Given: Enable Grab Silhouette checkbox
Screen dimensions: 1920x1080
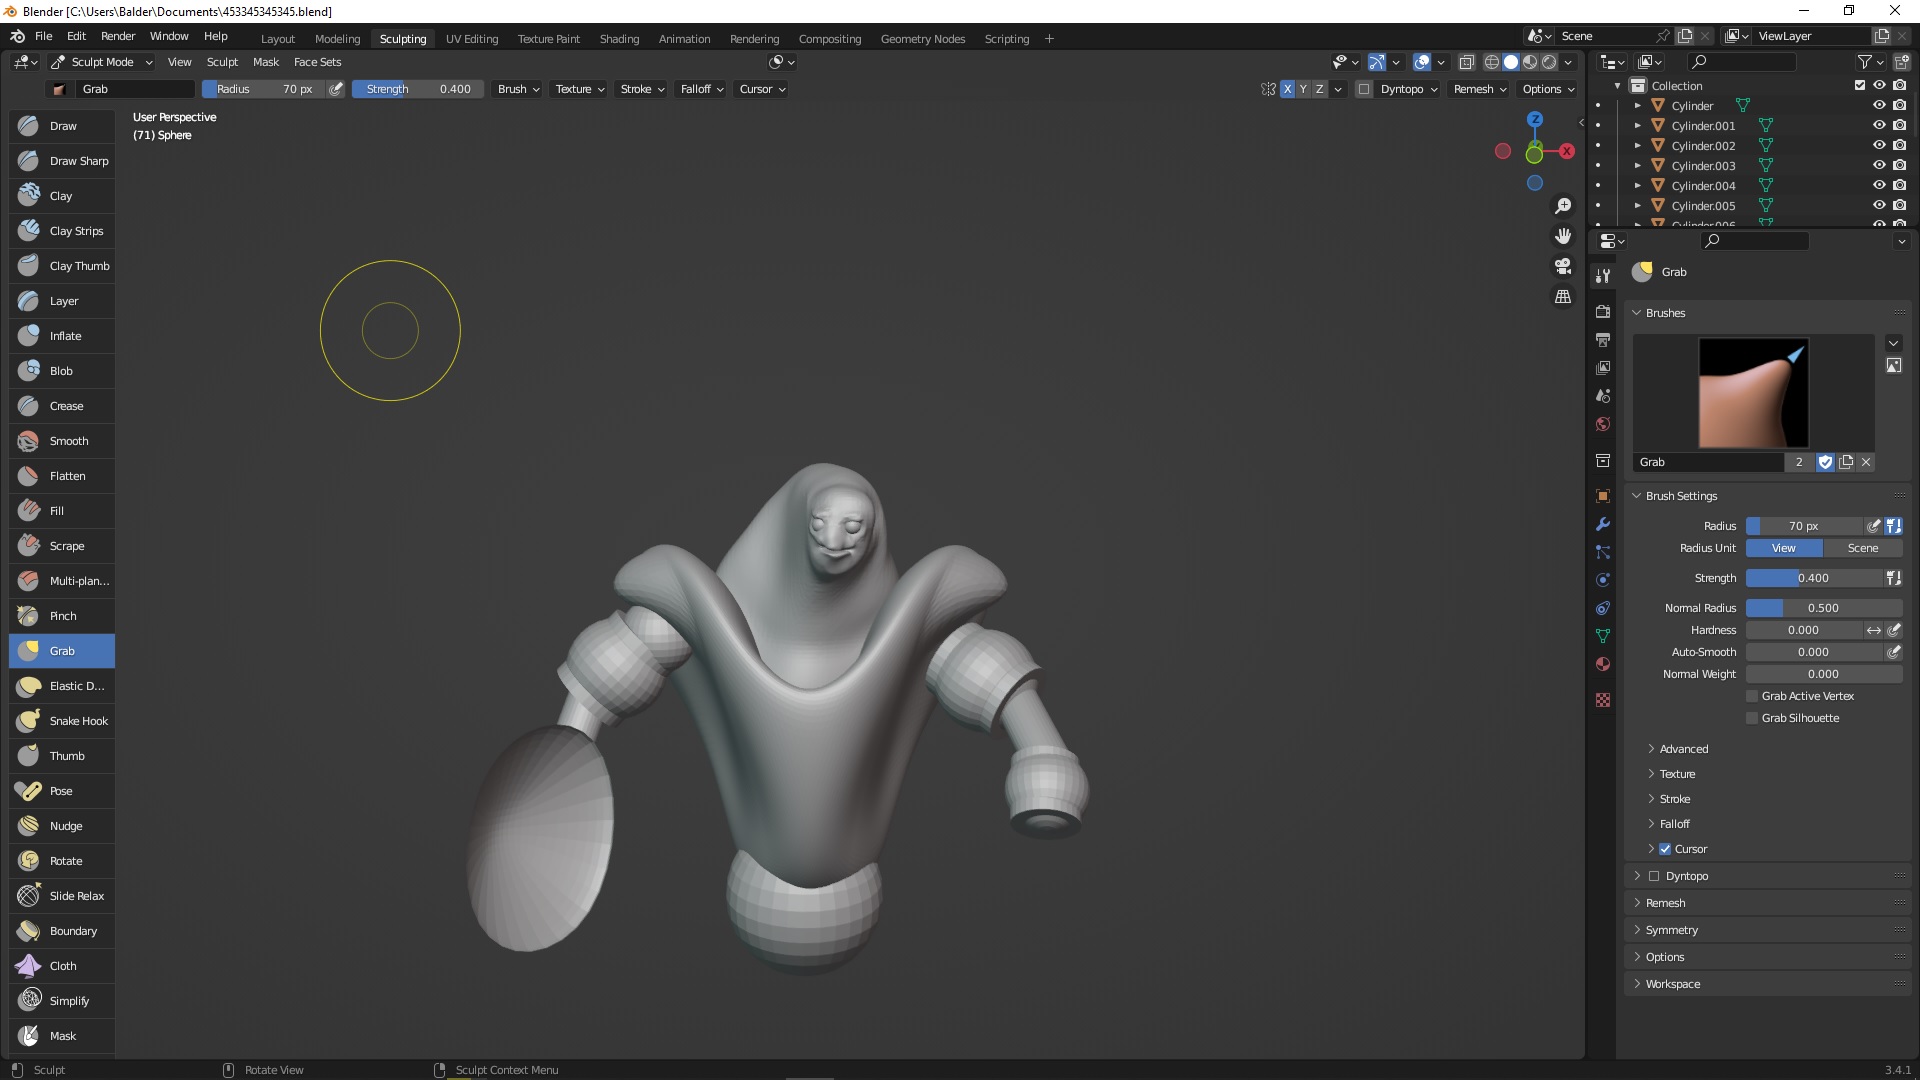Looking at the screenshot, I should coord(1752,718).
